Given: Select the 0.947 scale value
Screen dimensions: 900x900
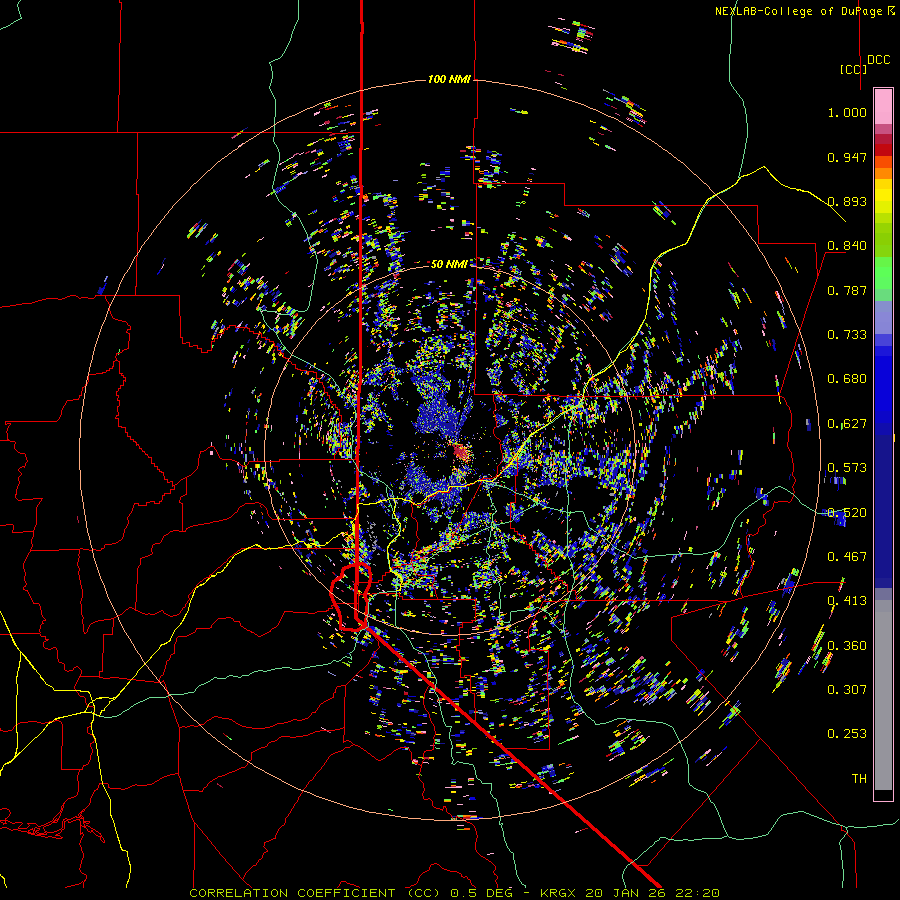Looking at the screenshot, I should 847,157.
